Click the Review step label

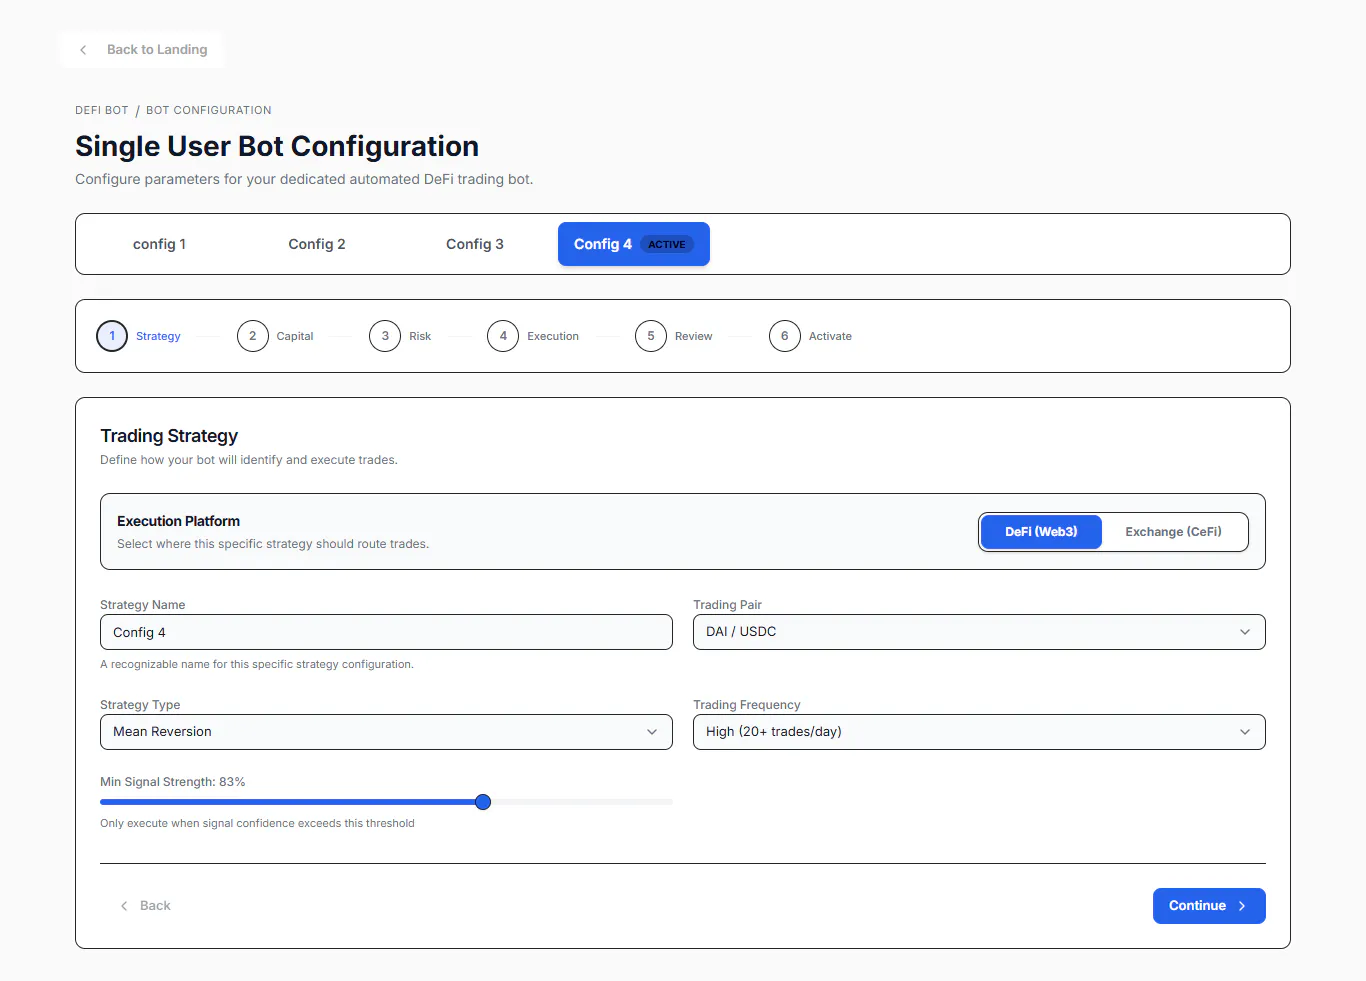pos(693,336)
